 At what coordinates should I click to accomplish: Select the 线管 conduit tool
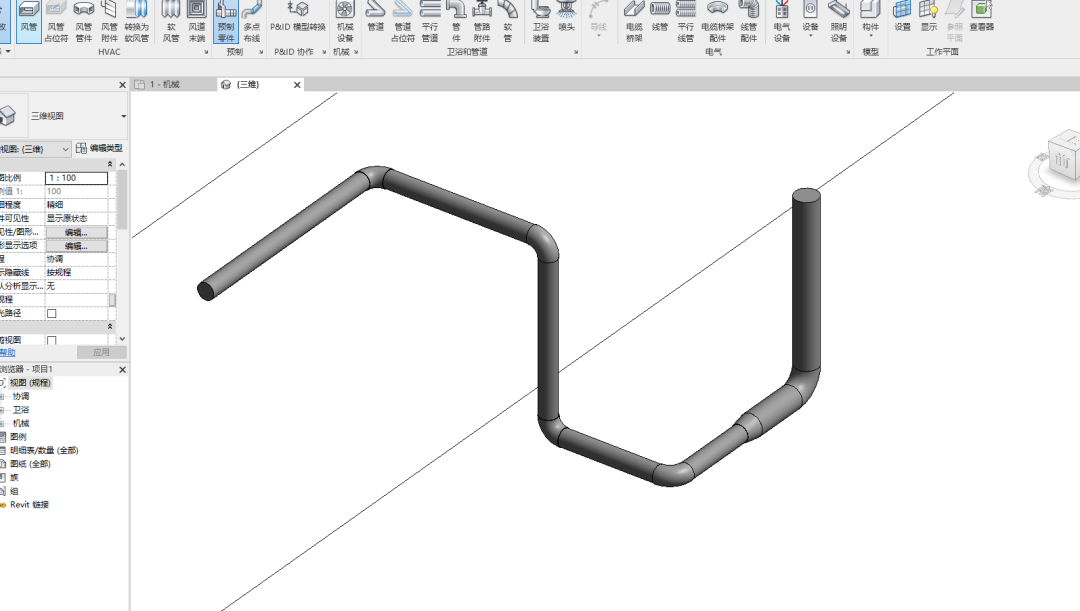point(660,17)
